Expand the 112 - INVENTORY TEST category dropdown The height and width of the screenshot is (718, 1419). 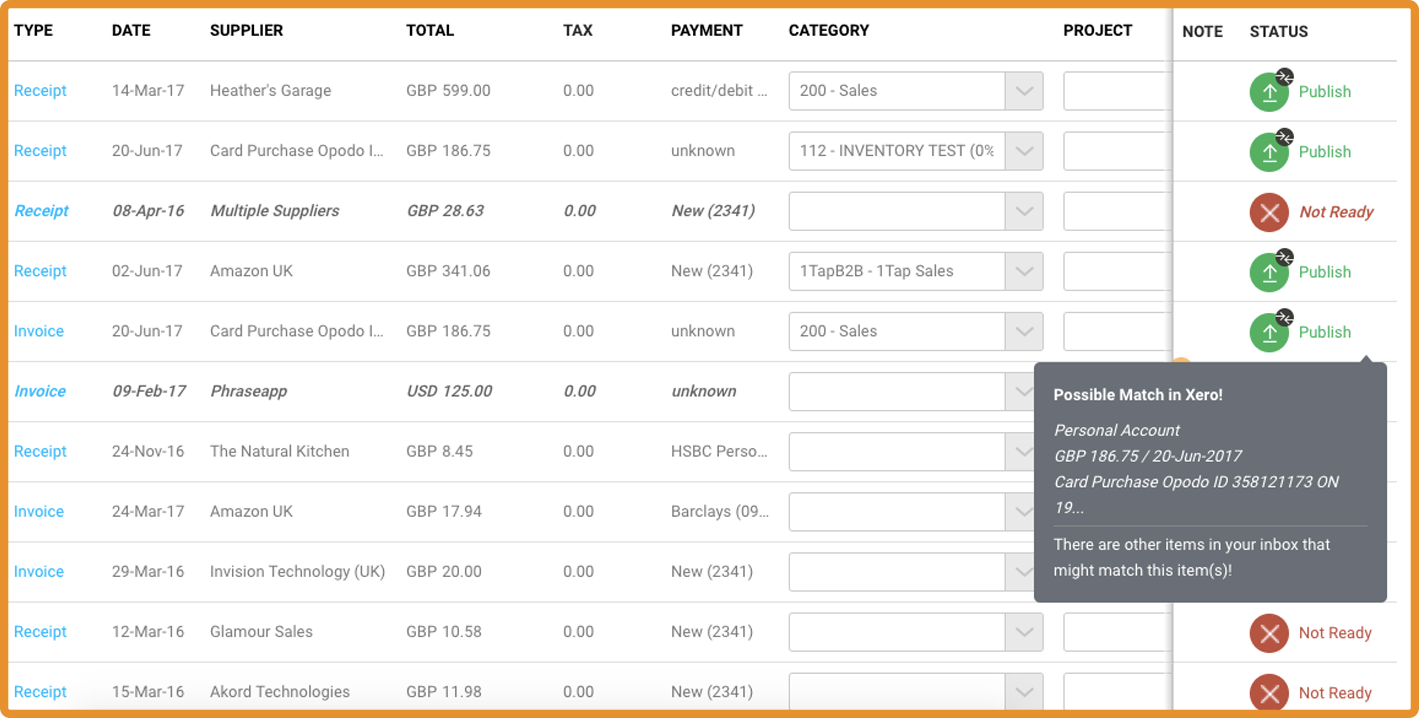pos(1023,151)
